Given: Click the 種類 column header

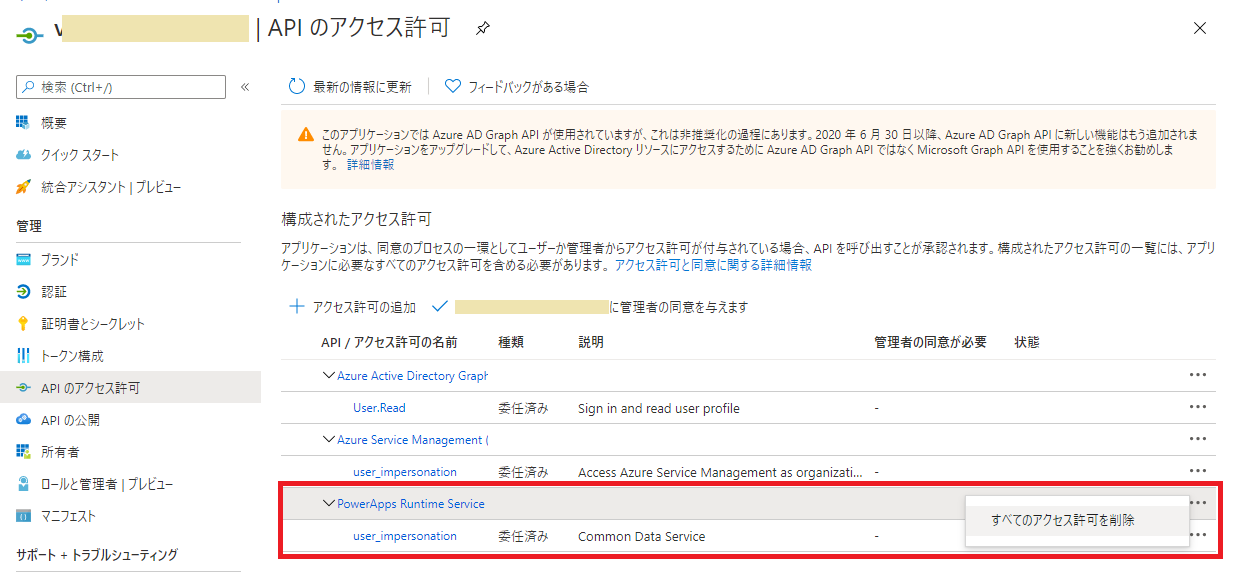Looking at the screenshot, I should pos(511,342).
